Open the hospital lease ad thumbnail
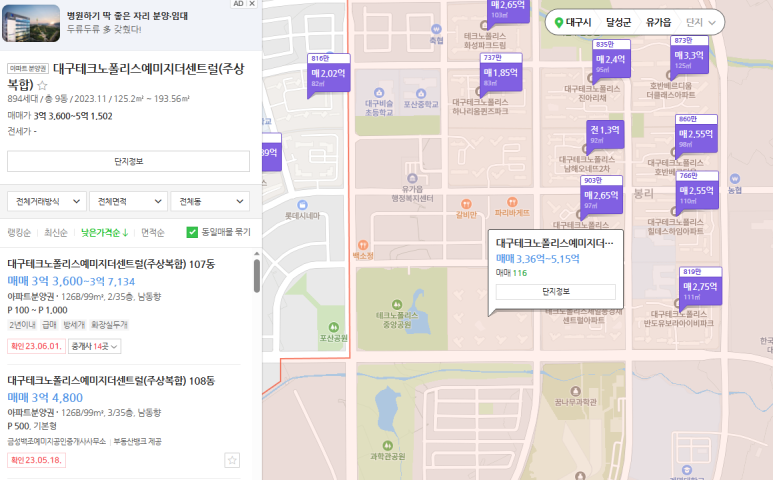This screenshot has width=773, height=480. 31,24
